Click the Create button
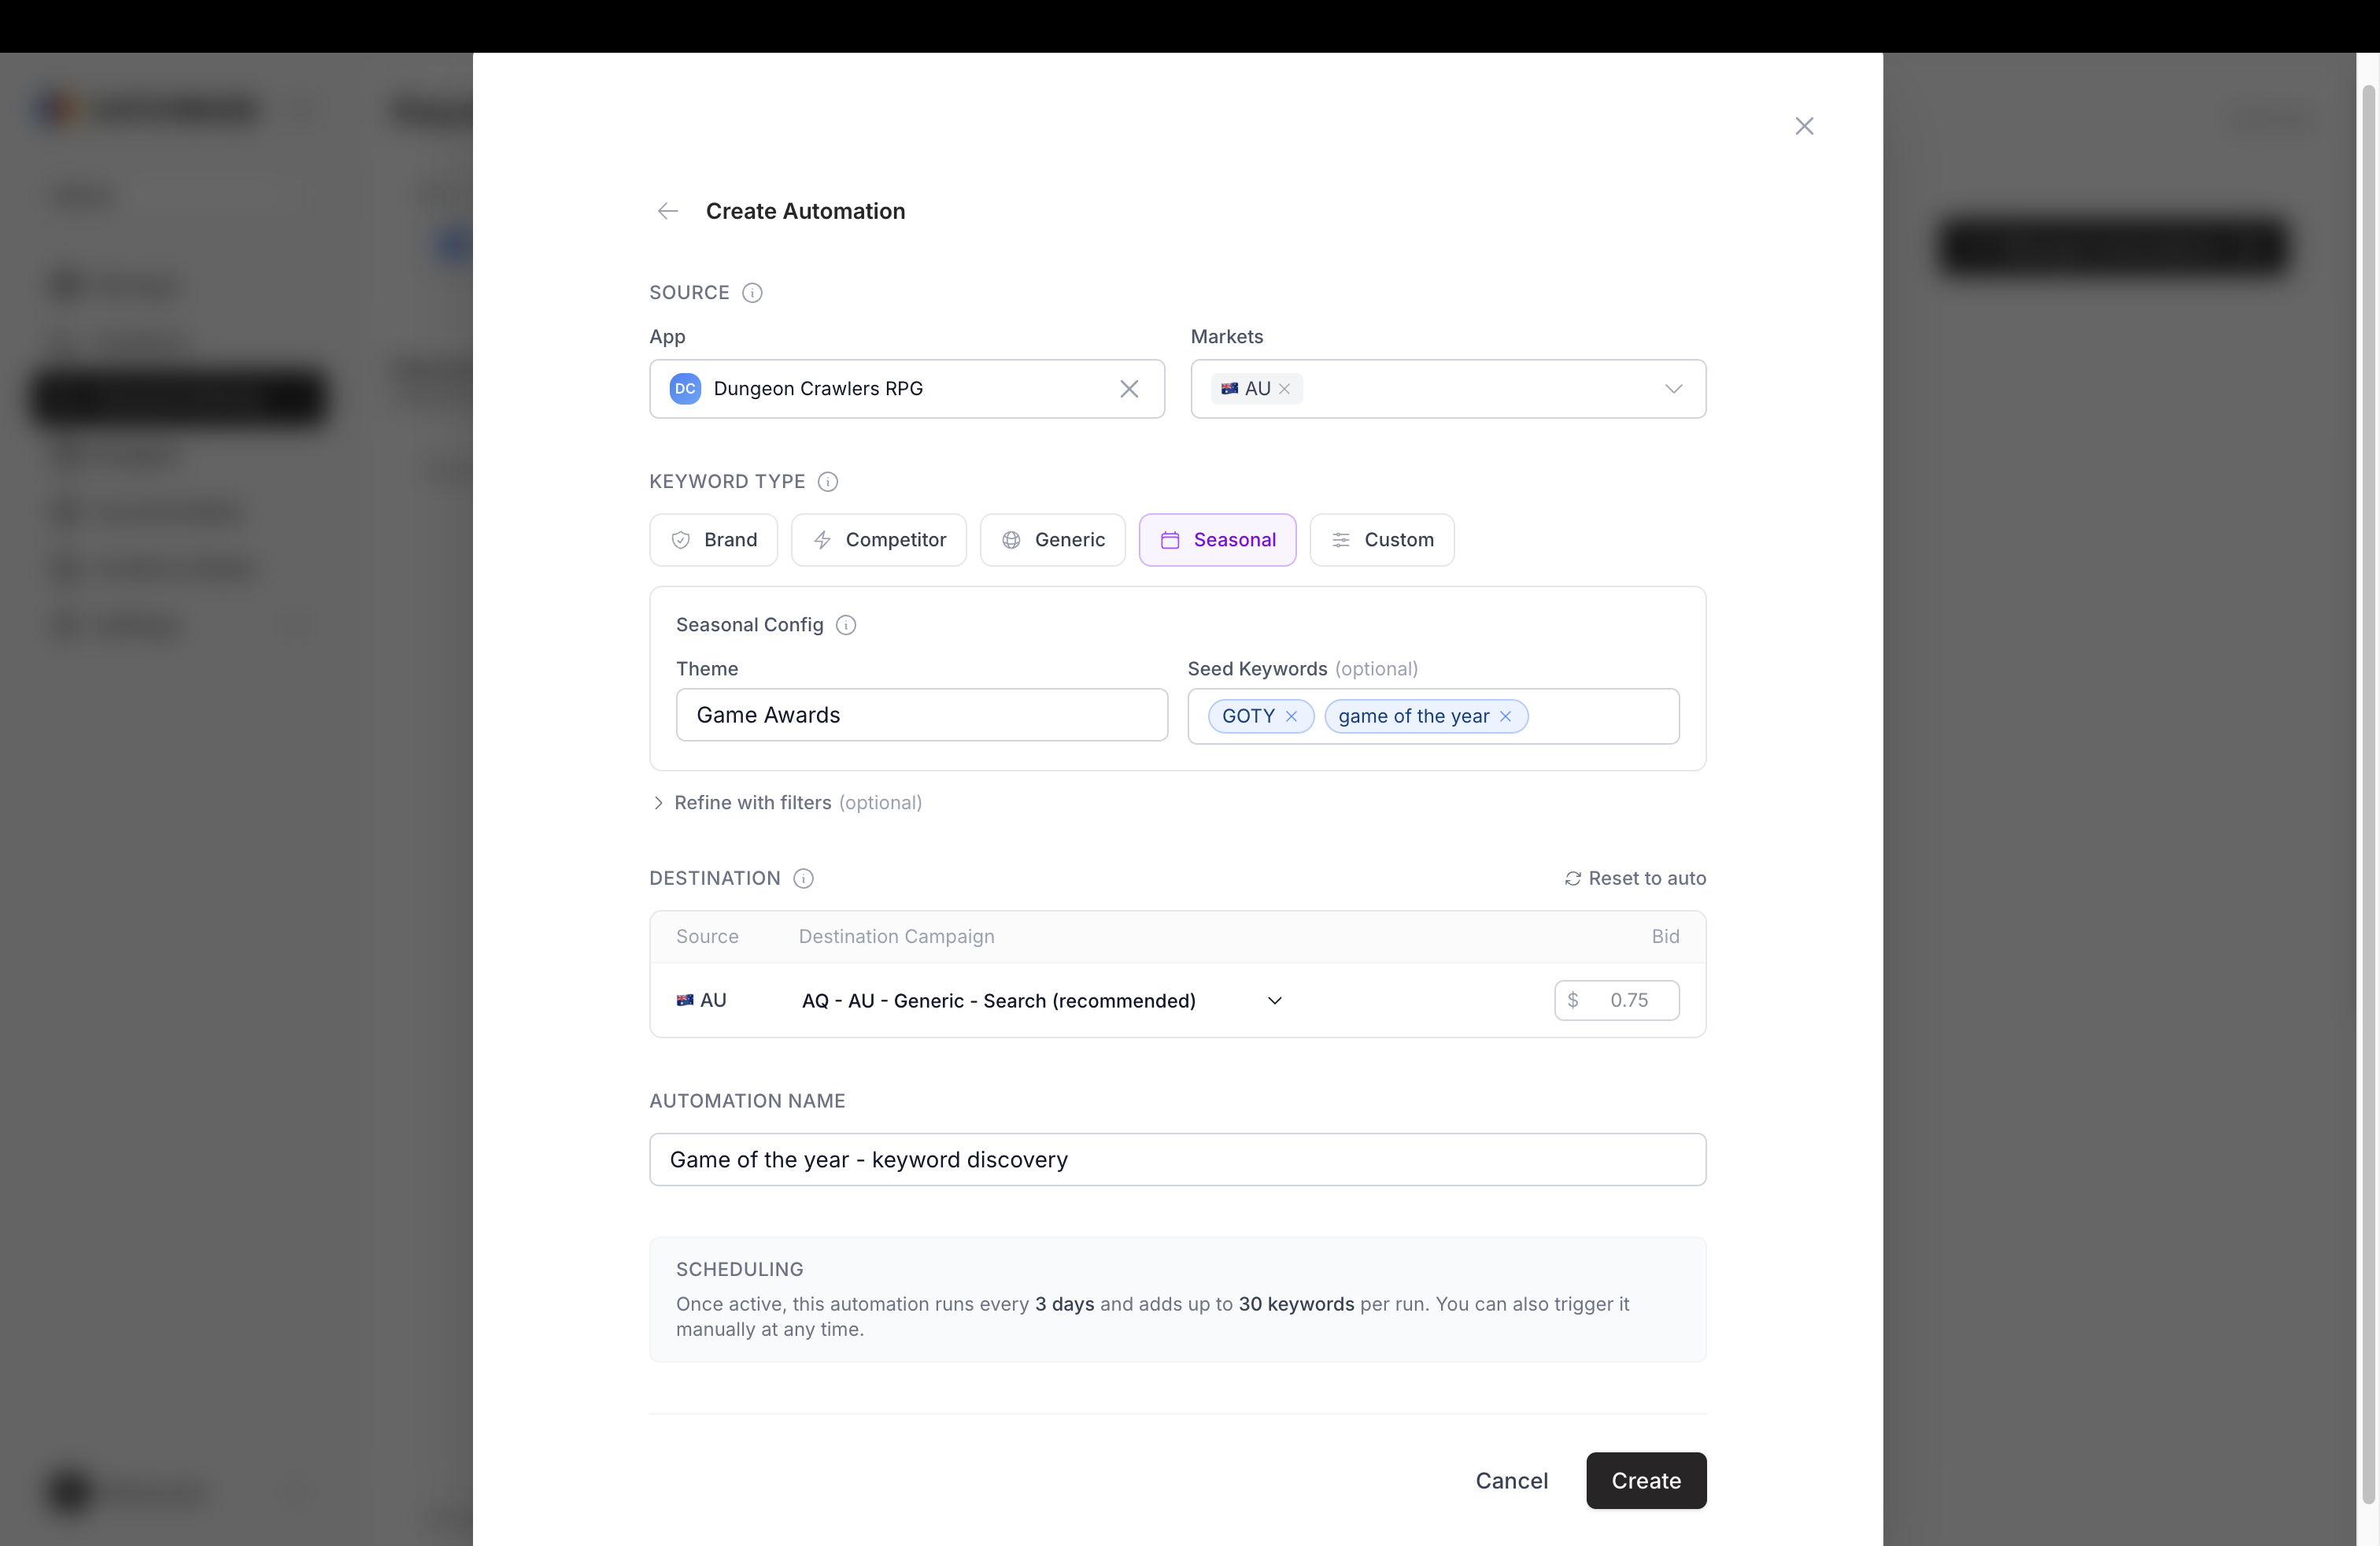The image size is (2380, 1546). (x=1645, y=1481)
